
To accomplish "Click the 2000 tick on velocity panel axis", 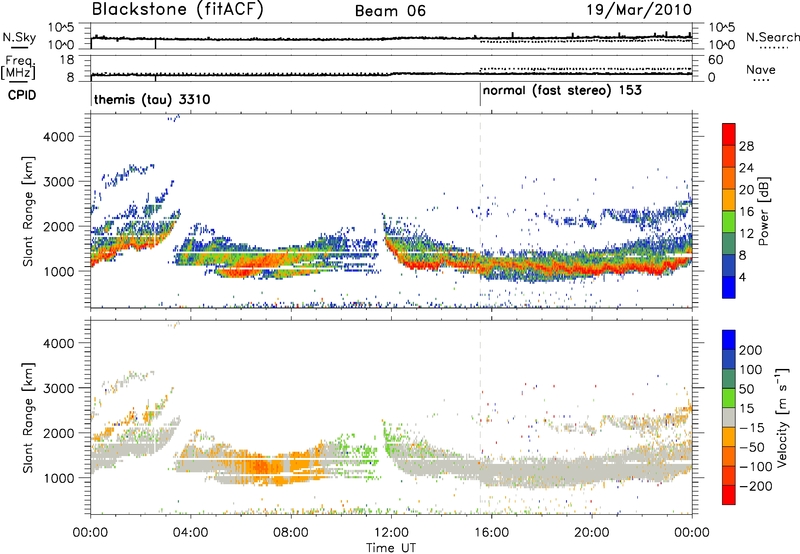I will point(59,433).
